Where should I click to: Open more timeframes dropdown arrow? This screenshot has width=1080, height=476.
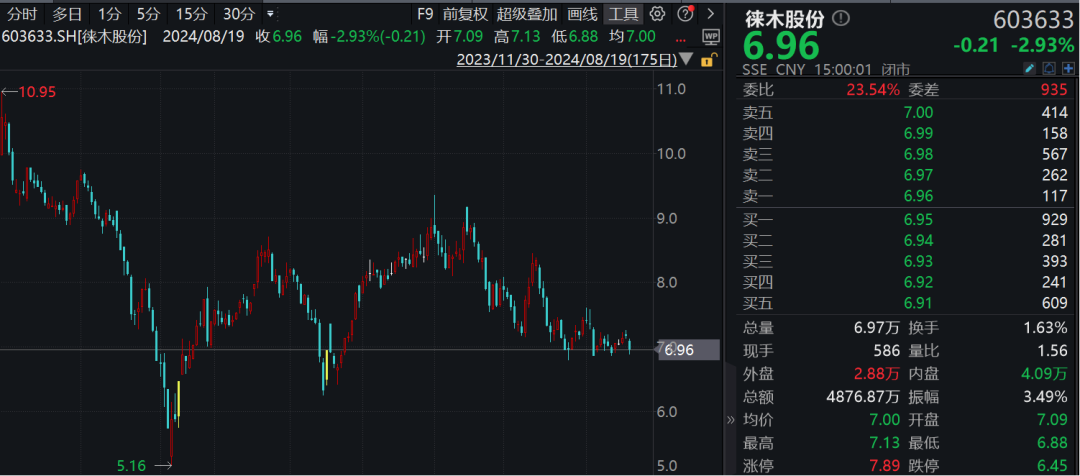click(269, 14)
